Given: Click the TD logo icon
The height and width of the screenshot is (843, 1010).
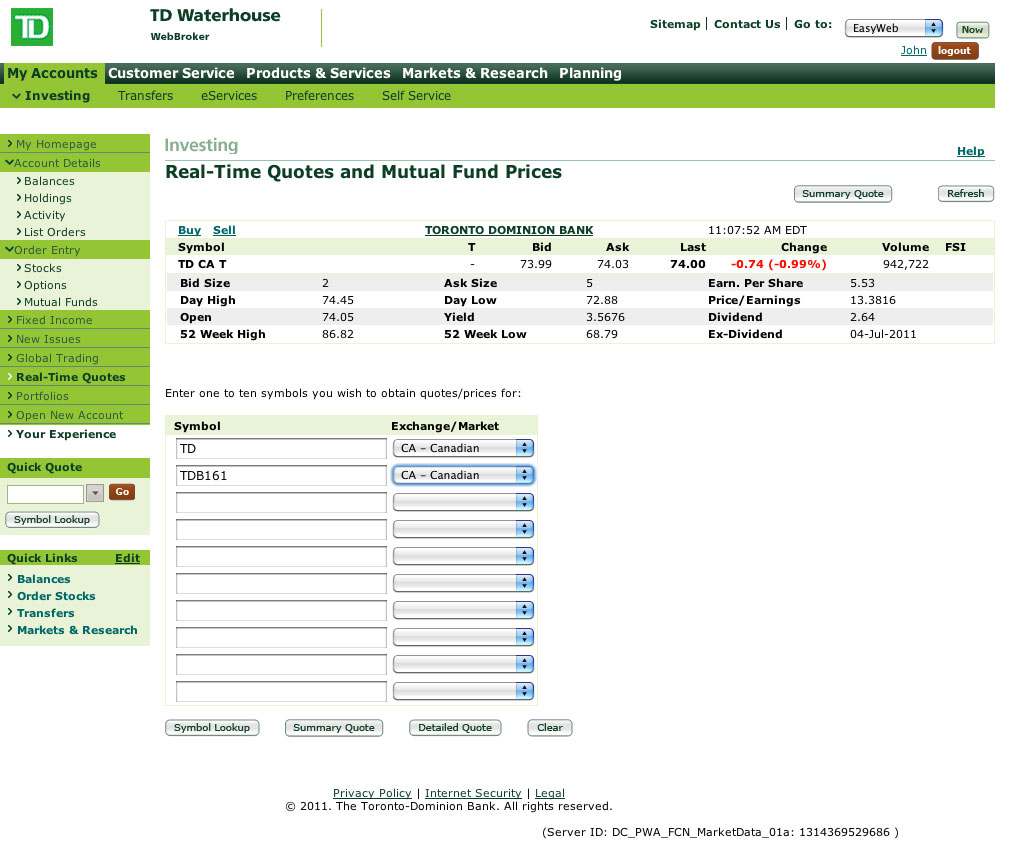Looking at the screenshot, I should pyautogui.click(x=31, y=26).
